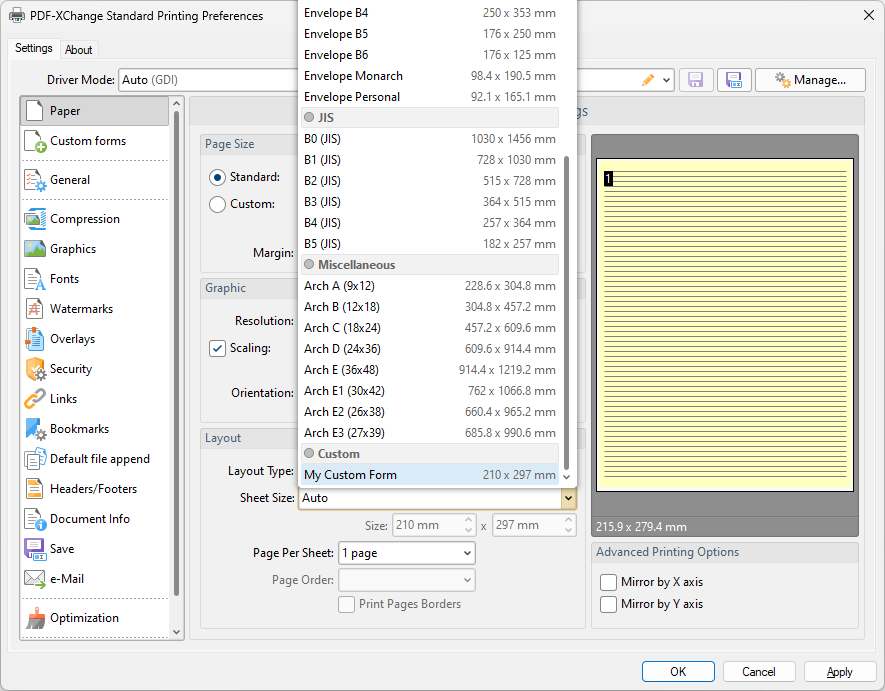Select the Standard page size radio button
Viewport: 885px width, 691px height.
pyautogui.click(x=217, y=177)
